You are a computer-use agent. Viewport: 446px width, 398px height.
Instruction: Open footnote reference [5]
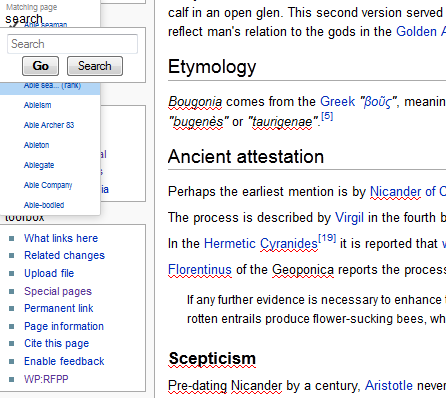click(x=327, y=116)
